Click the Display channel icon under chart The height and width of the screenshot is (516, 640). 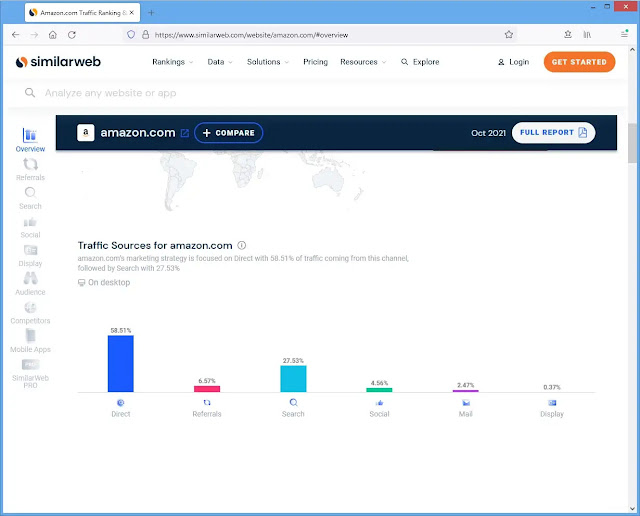pyautogui.click(x=552, y=403)
